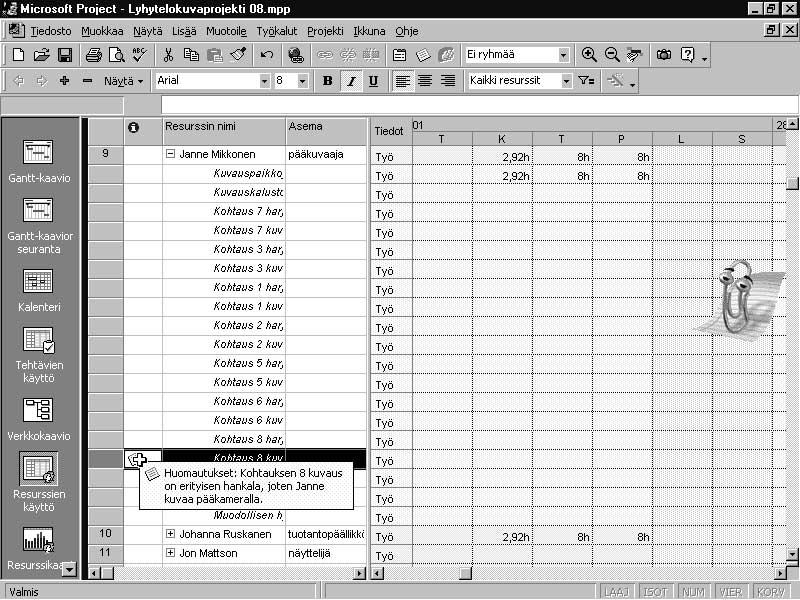800x600 pixels.
Task: Zoom out on the timescale
Action: click(x=612, y=55)
